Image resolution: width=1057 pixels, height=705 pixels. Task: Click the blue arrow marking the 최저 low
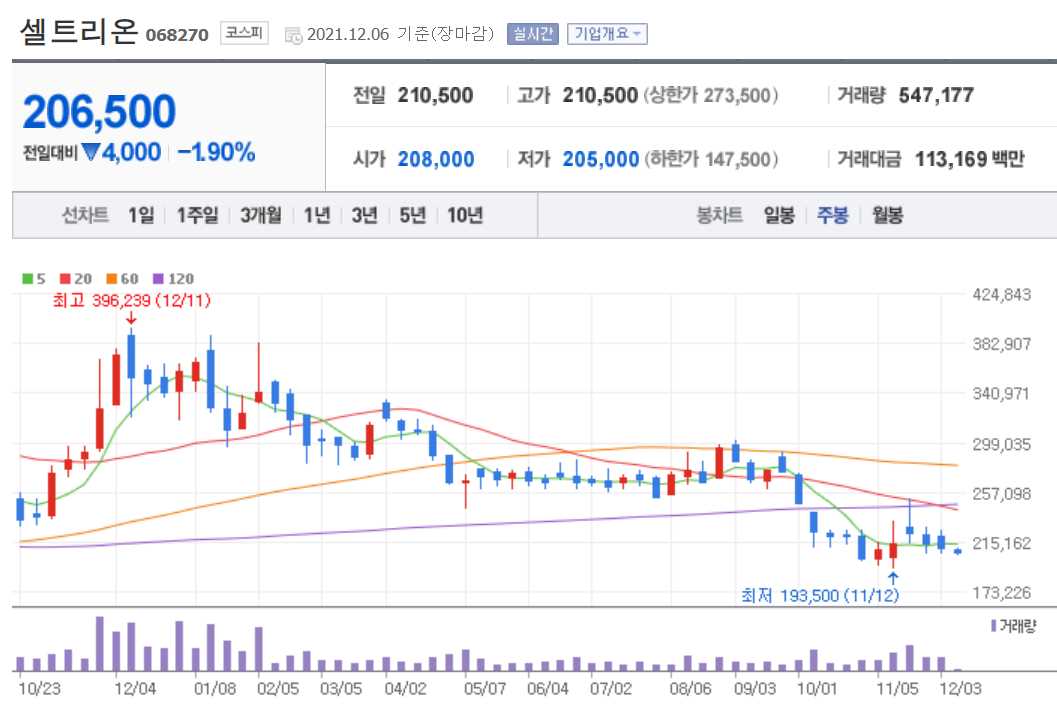pyautogui.click(x=892, y=578)
